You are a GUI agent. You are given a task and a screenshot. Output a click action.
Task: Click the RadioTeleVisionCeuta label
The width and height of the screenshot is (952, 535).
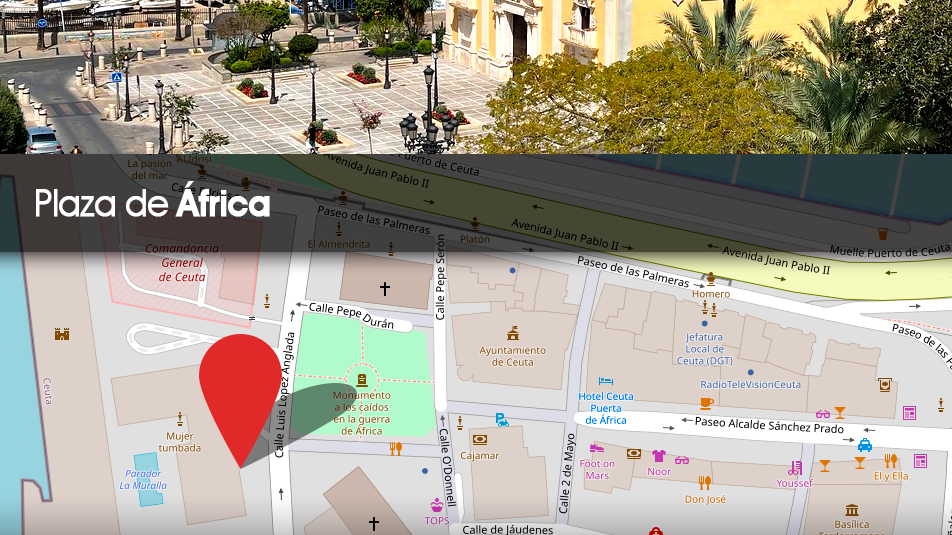tap(750, 384)
